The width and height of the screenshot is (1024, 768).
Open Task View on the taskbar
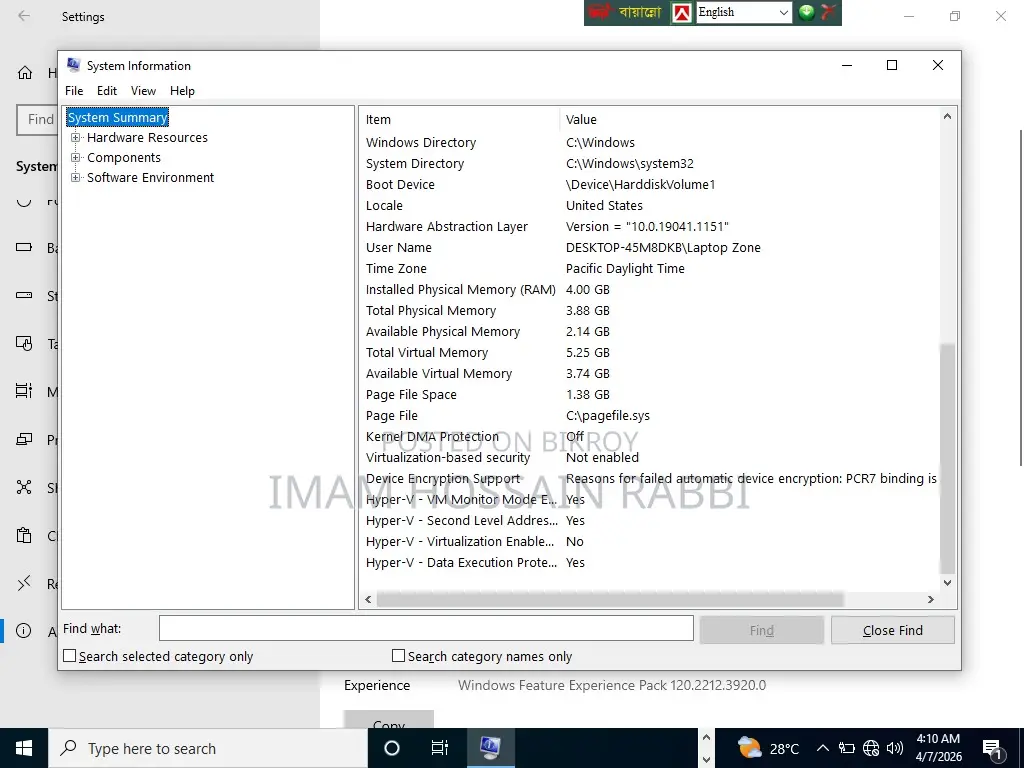[440, 748]
